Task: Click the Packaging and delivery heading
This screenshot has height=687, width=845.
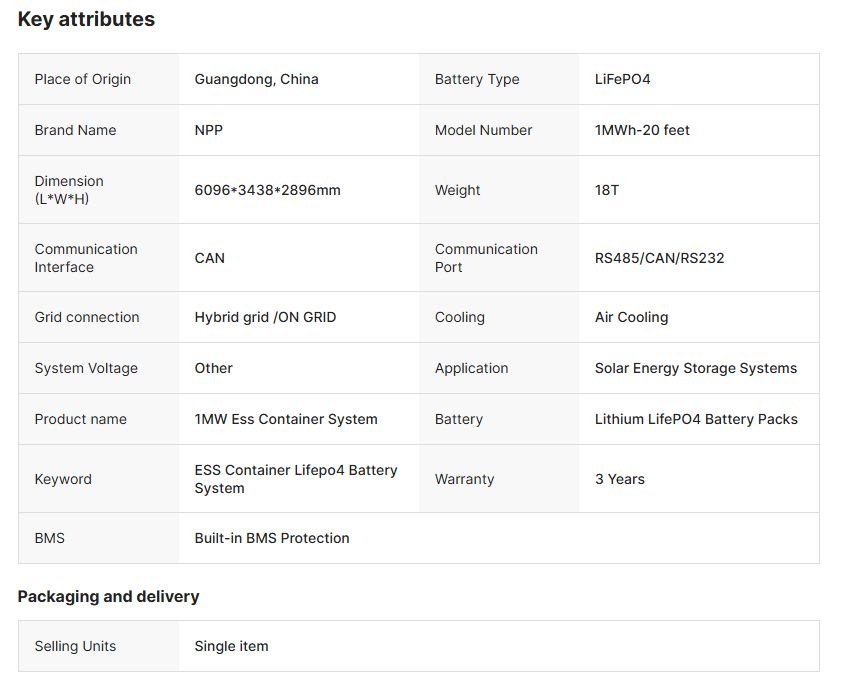Action: (x=108, y=596)
